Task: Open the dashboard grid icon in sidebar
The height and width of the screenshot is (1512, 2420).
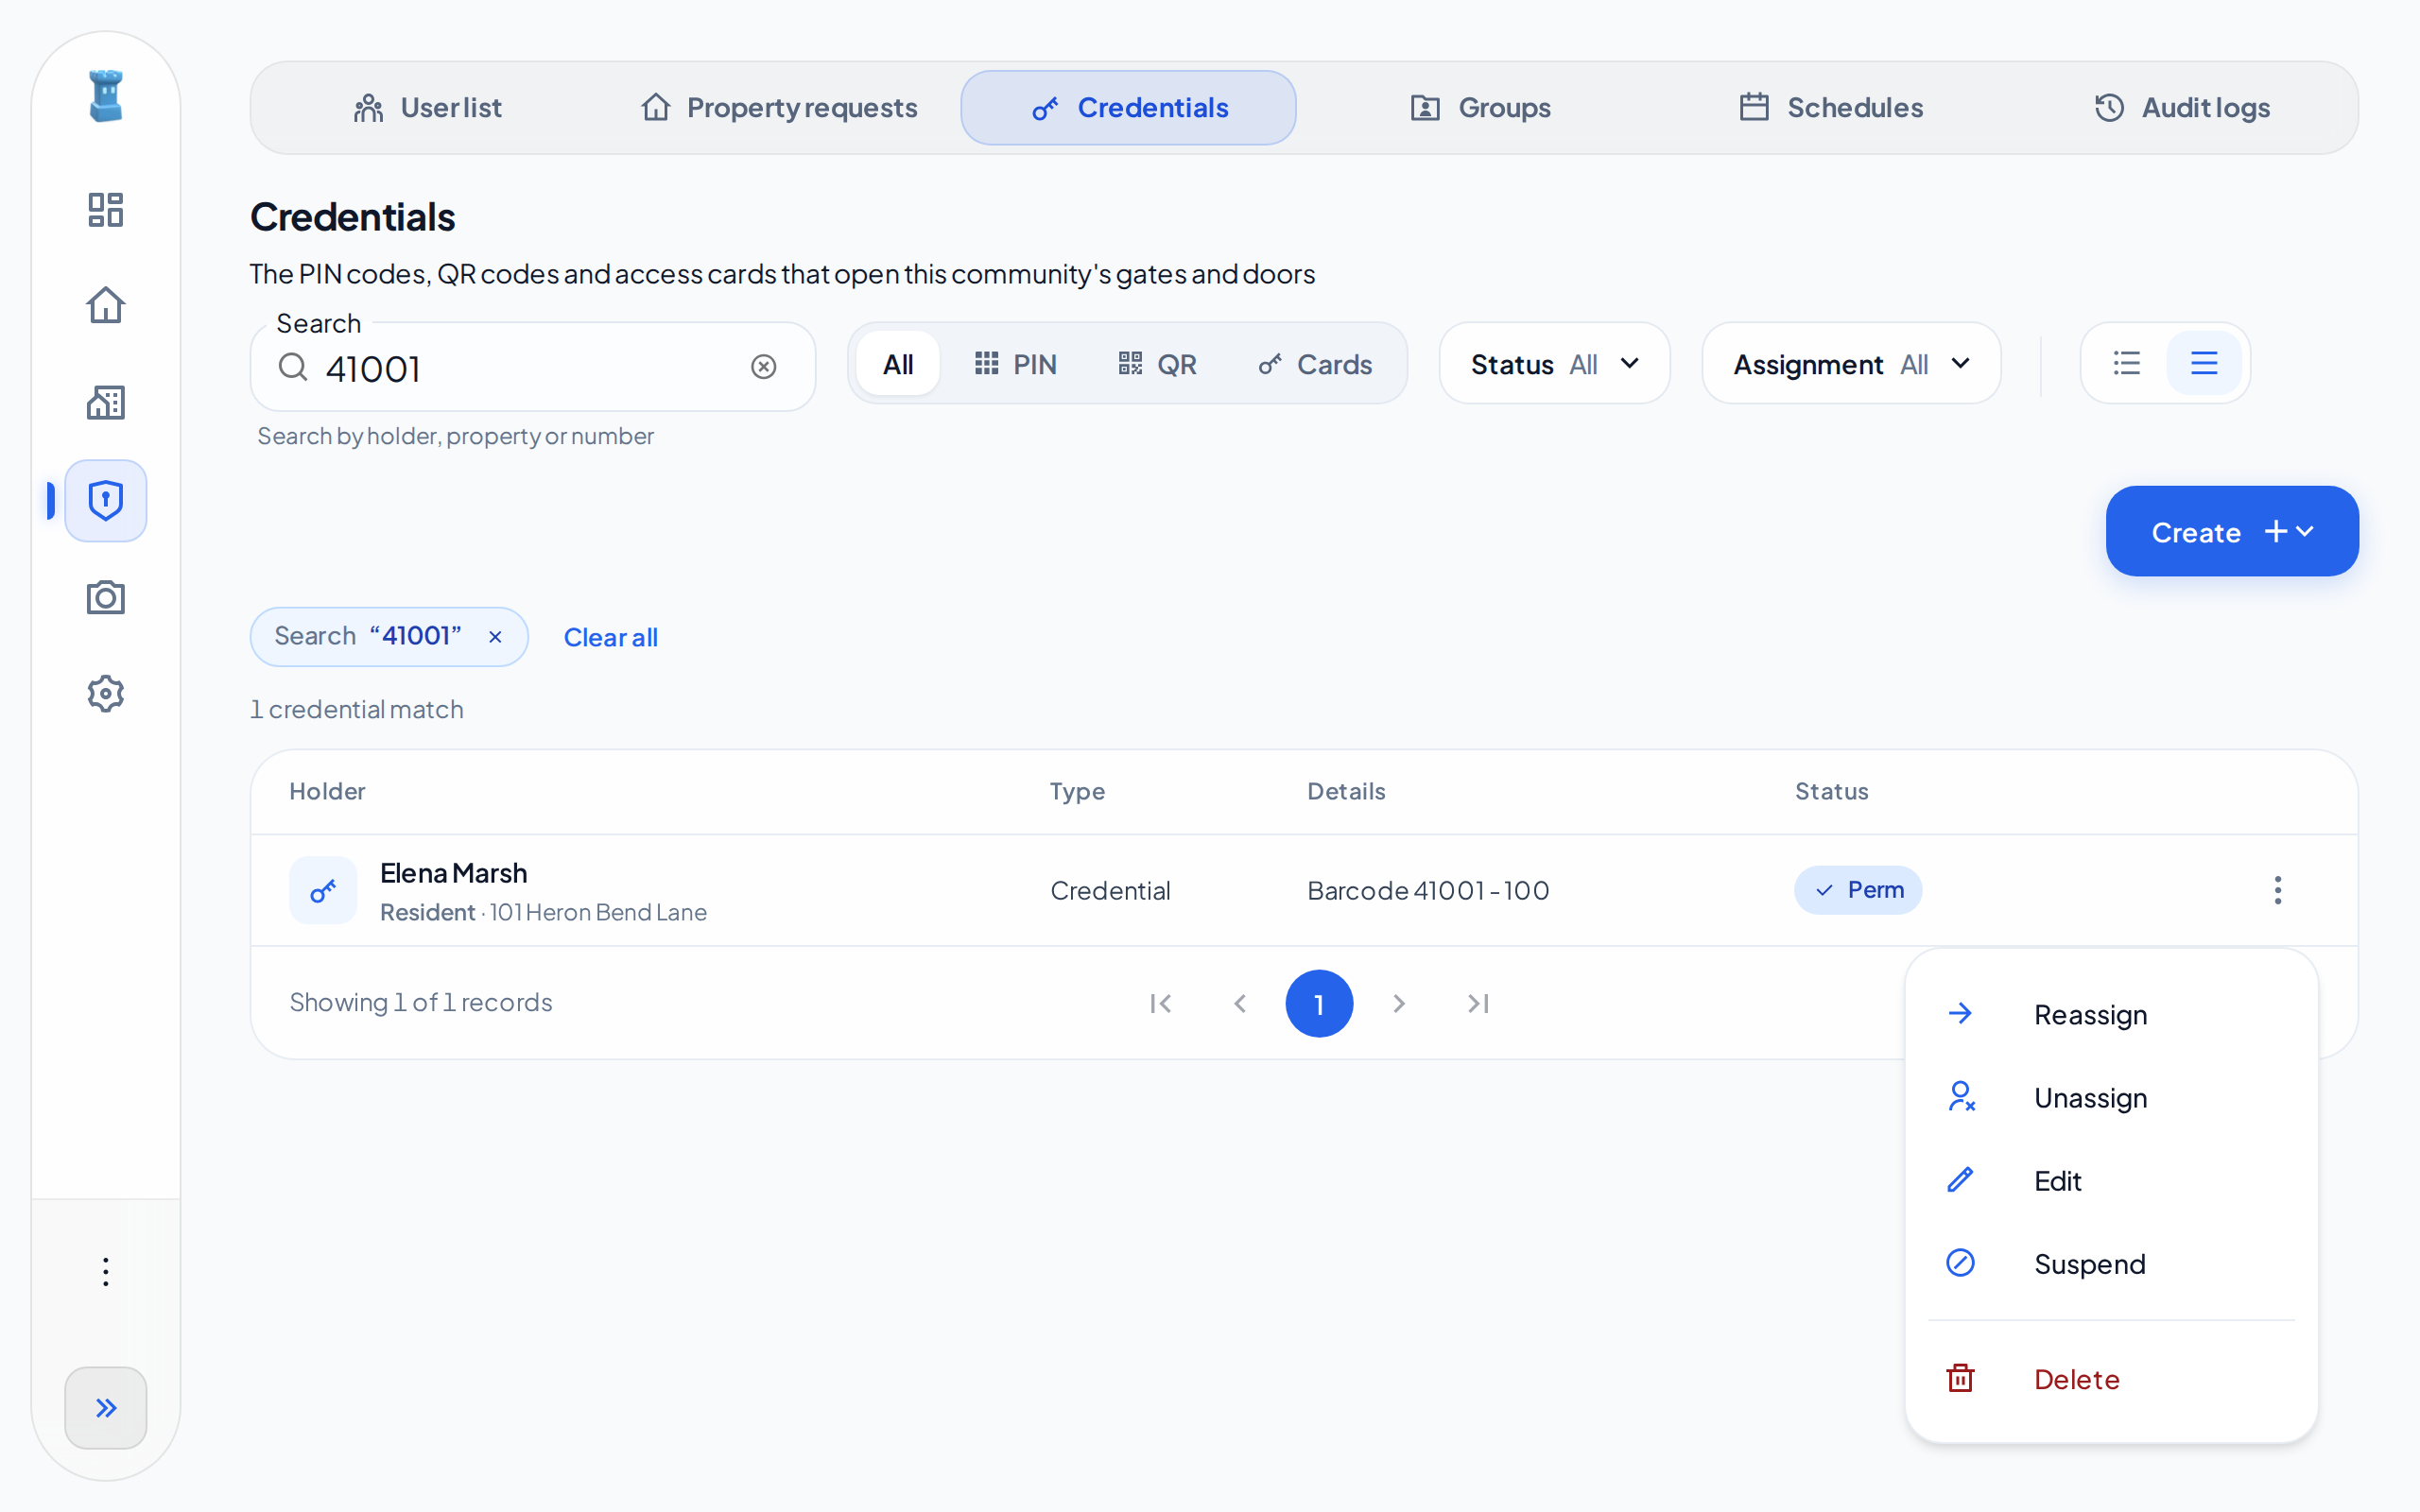Action: [105, 209]
